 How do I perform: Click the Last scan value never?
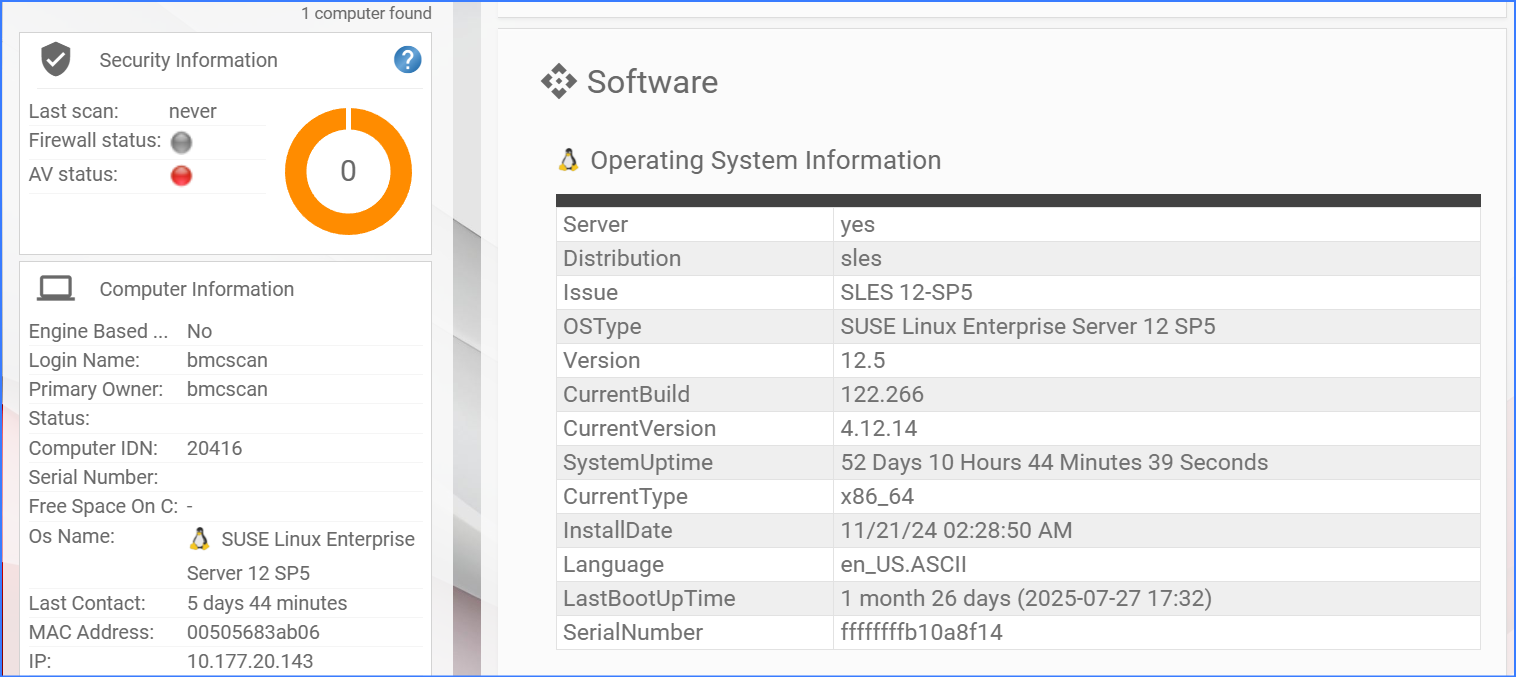point(193,111)
